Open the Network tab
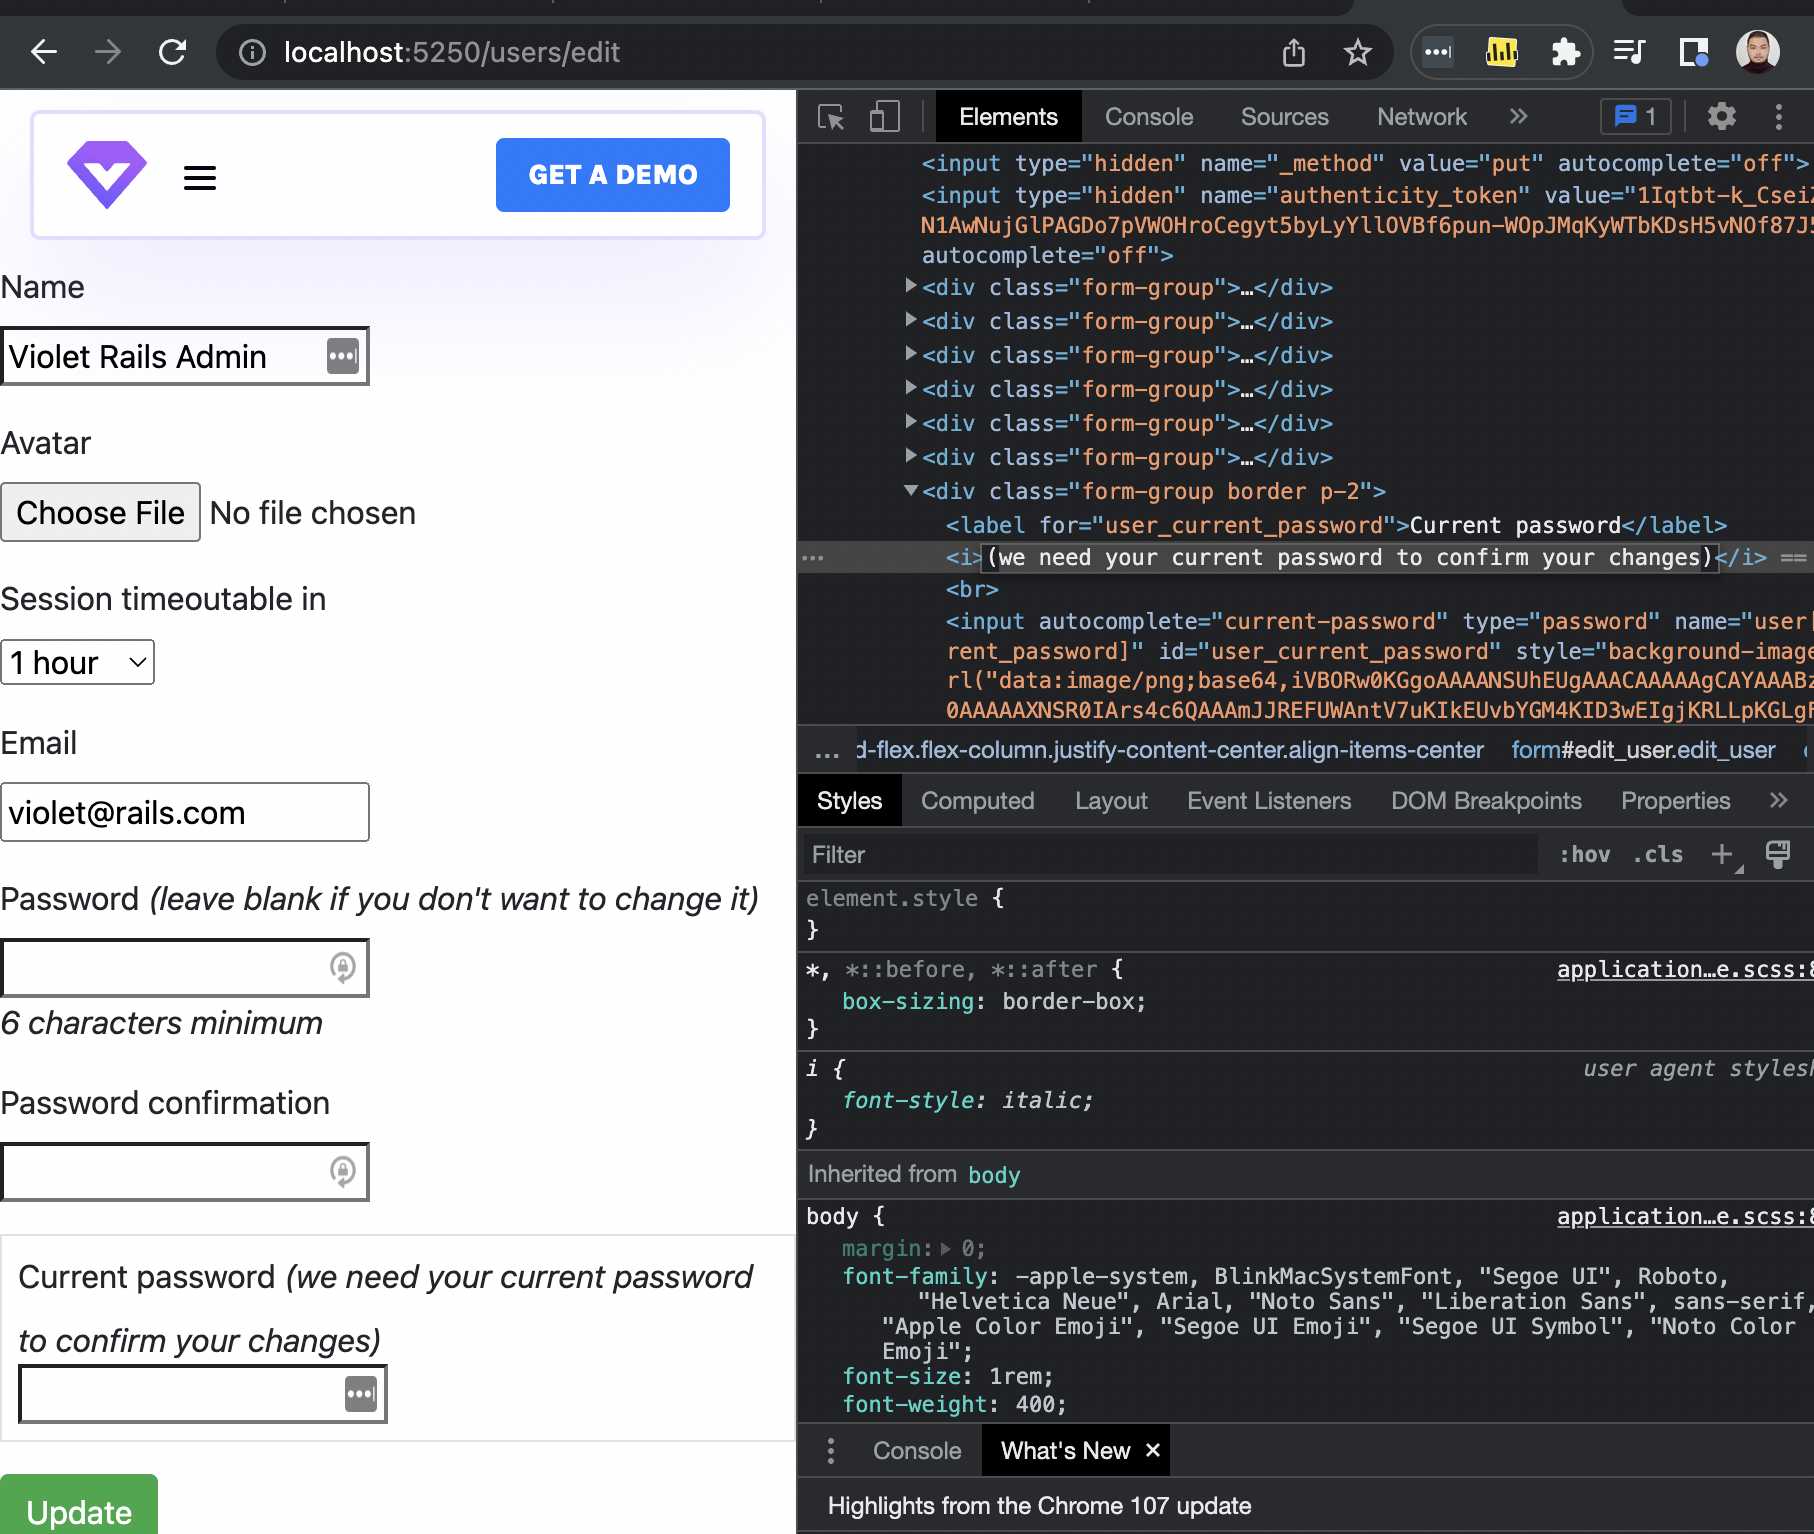Screen dimensions: 1814x1534 [1422, 117]
